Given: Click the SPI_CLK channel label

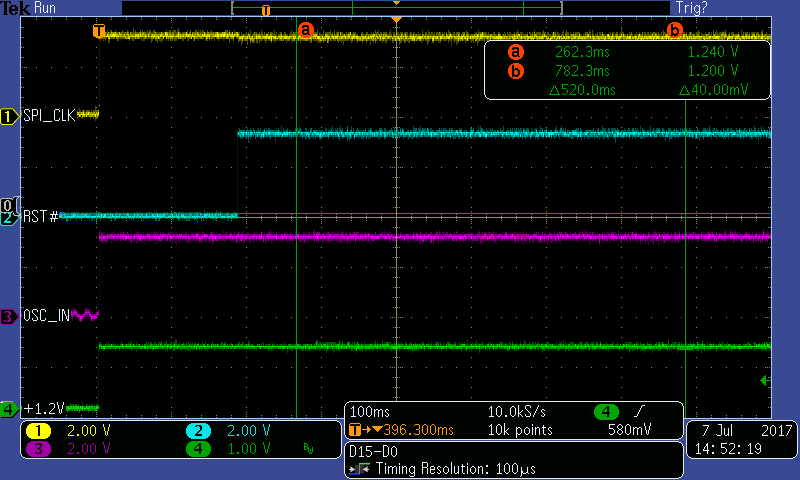Looking at the screenshot, I should [x=49, y=116].
